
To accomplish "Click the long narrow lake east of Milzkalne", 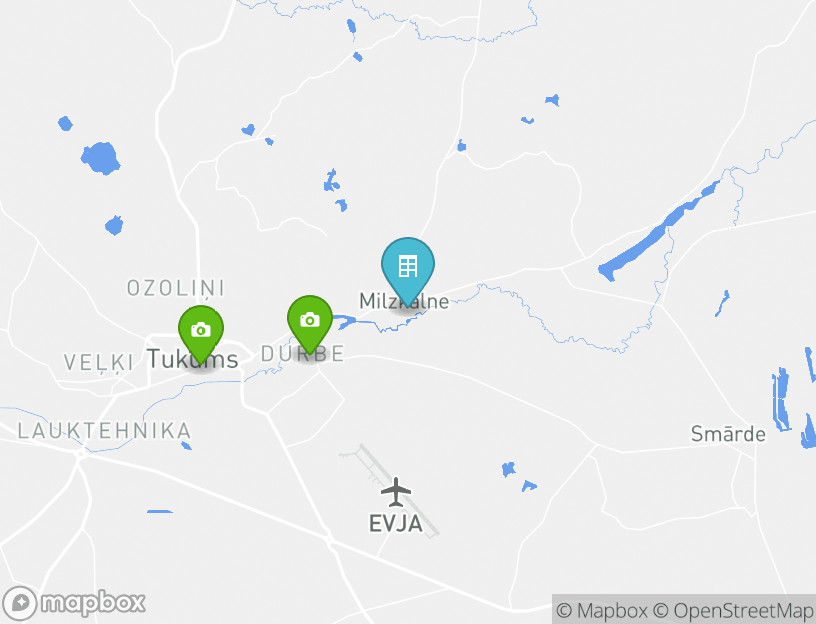I will 658,232.
